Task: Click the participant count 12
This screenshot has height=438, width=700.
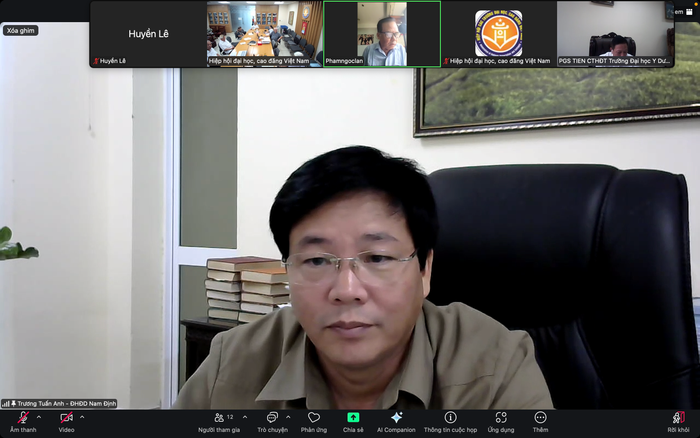Action: click(x=230, y=417)
